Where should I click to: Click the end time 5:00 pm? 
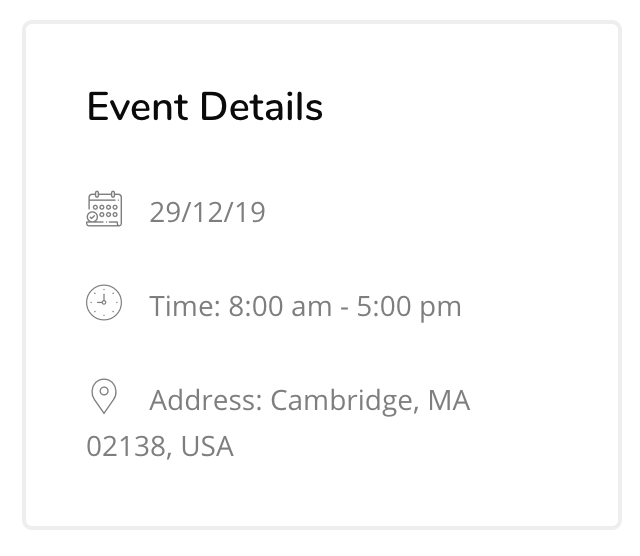click(409, 307)
